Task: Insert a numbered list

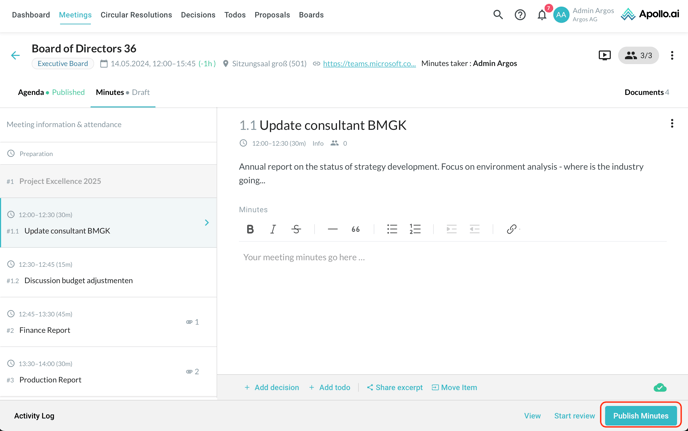Action: coord(415,229)
